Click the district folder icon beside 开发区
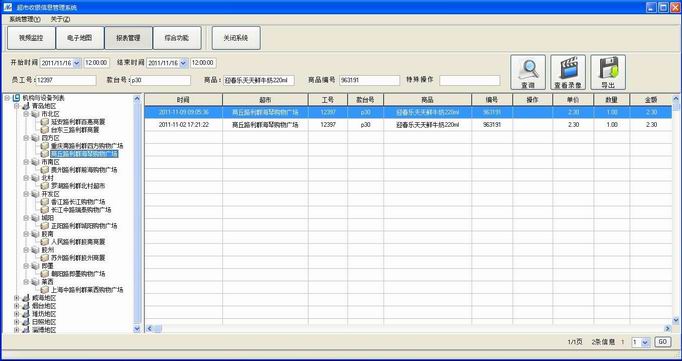Image resolution: width=682 pixels, height=361 pixels. pyautogui.click(x=35, y=194)
